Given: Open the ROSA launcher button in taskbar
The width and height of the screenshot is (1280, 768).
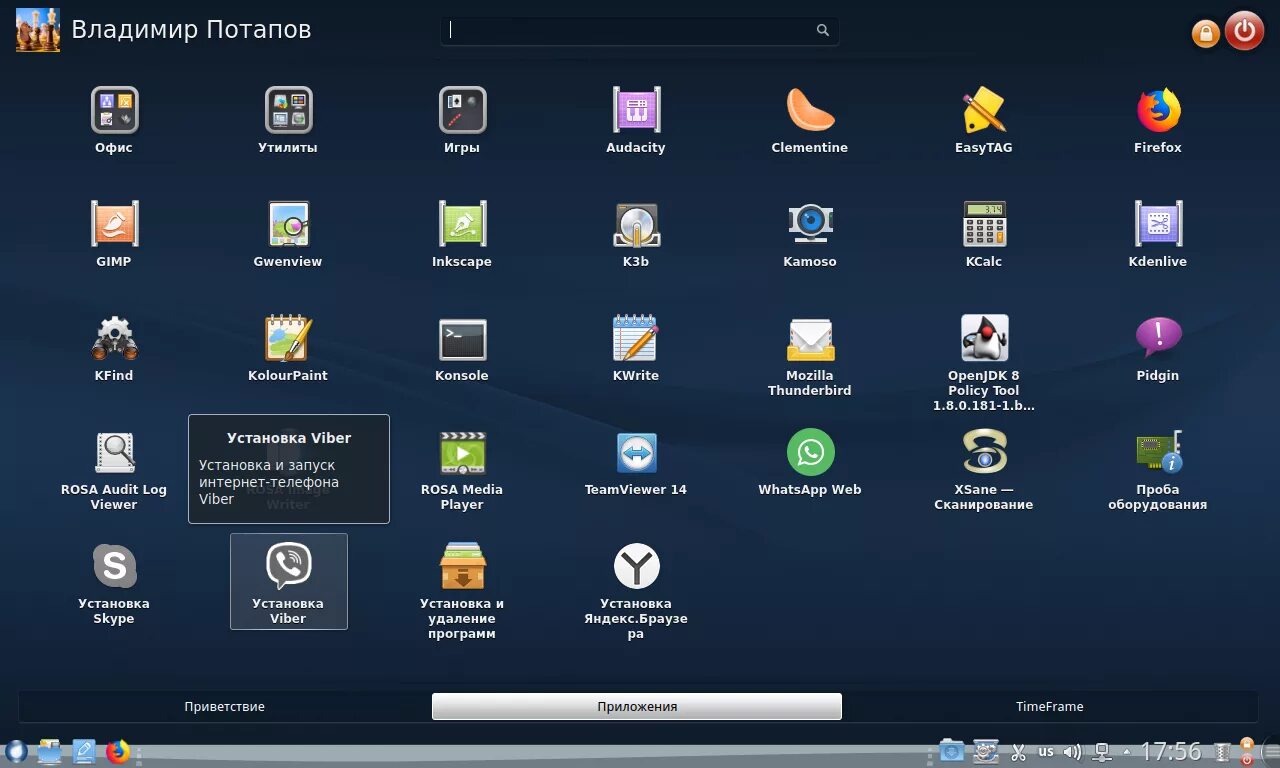Looking at the screenshot, I should (15, 751).
